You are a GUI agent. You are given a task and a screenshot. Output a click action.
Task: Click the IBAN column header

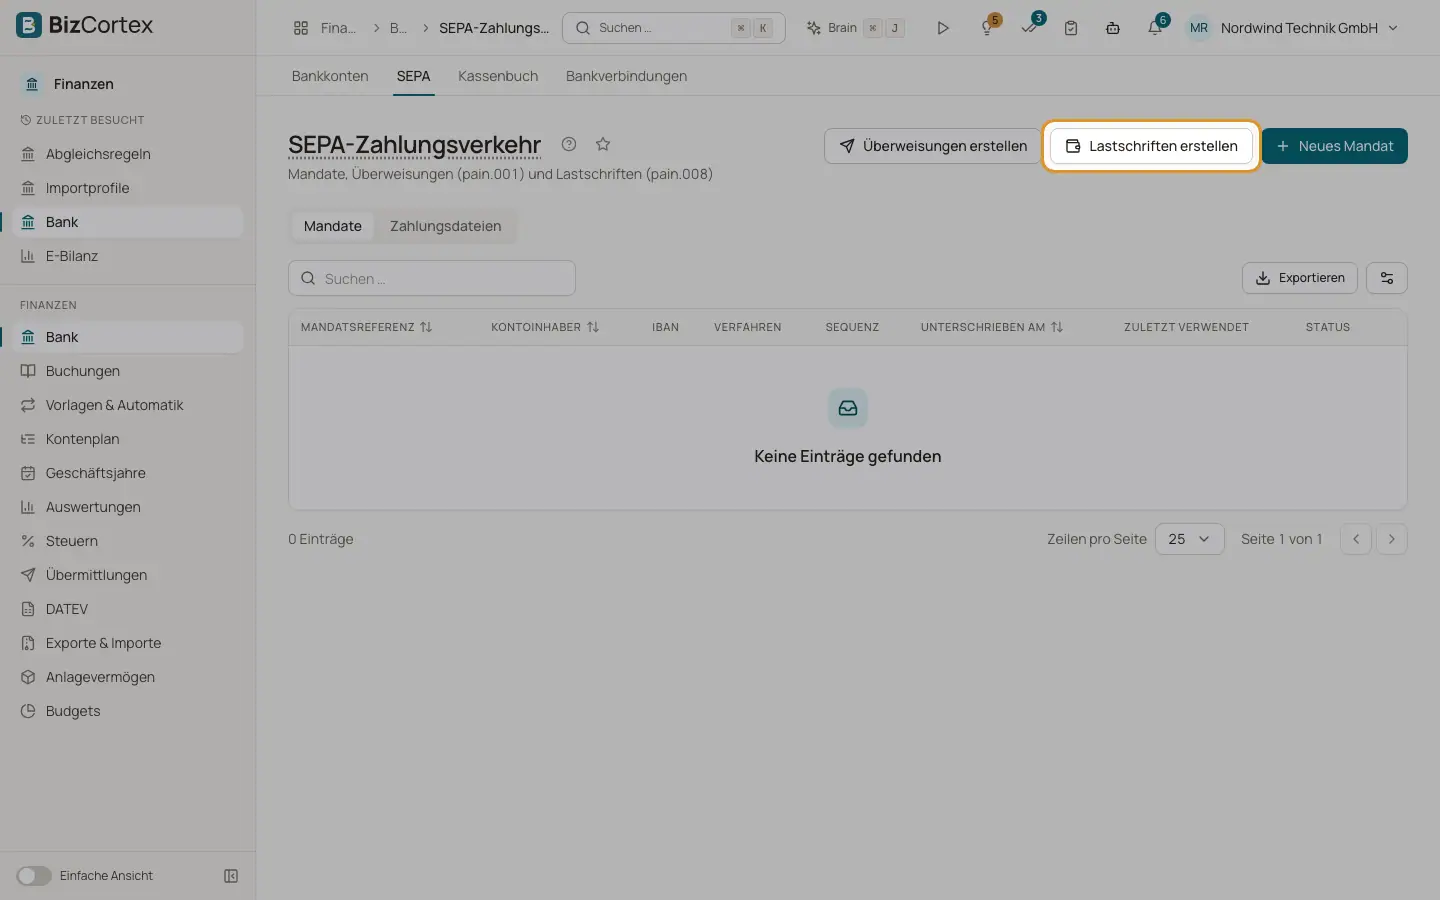665,327
